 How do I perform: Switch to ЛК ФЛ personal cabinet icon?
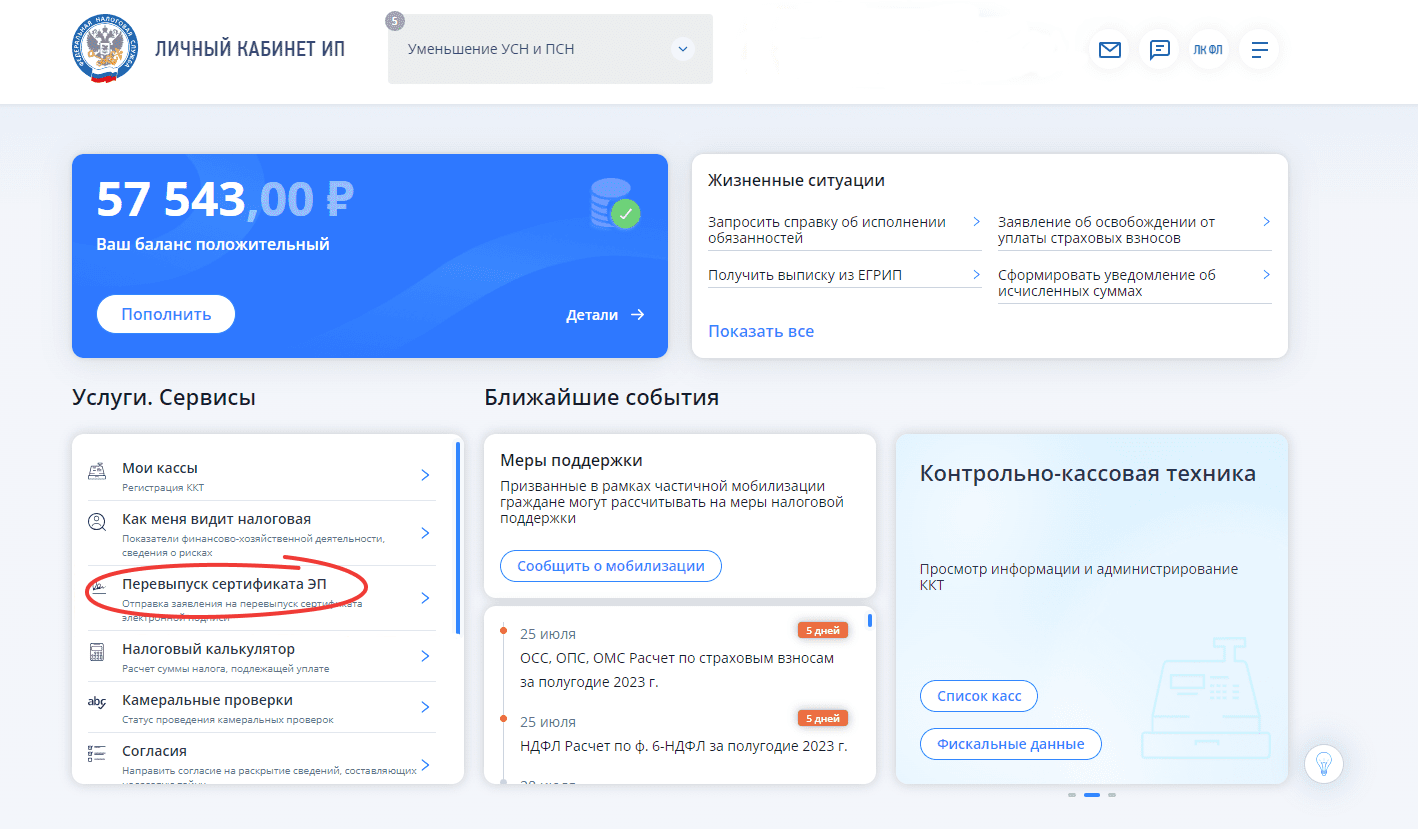click(x=1208, y=49)
